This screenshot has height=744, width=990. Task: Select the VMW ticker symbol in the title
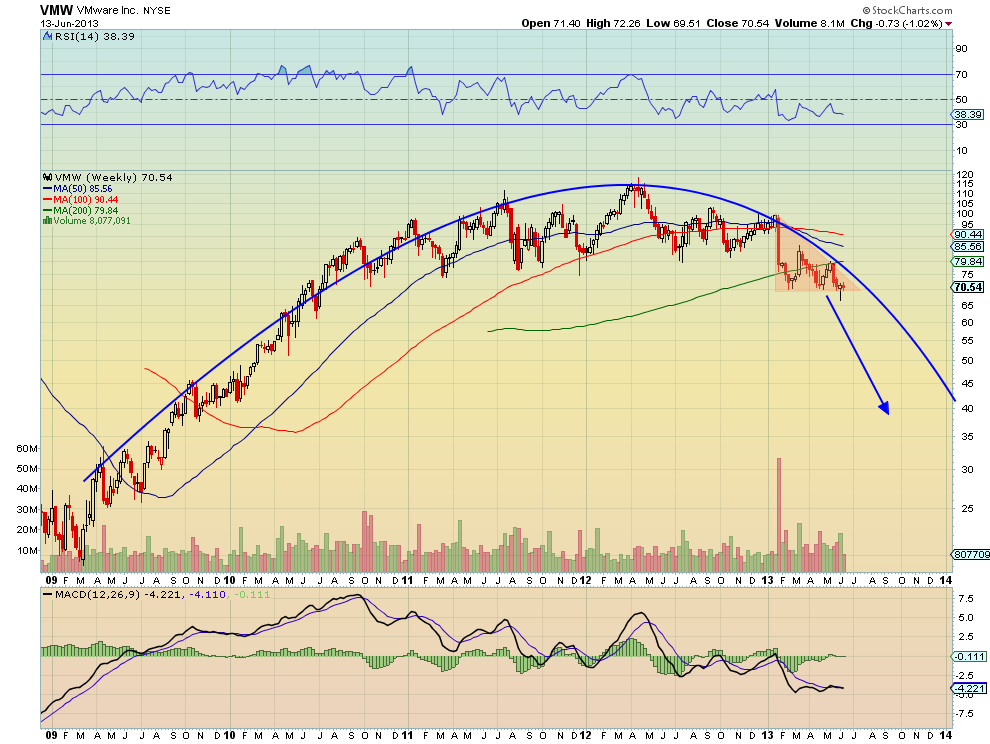(56, 10)
